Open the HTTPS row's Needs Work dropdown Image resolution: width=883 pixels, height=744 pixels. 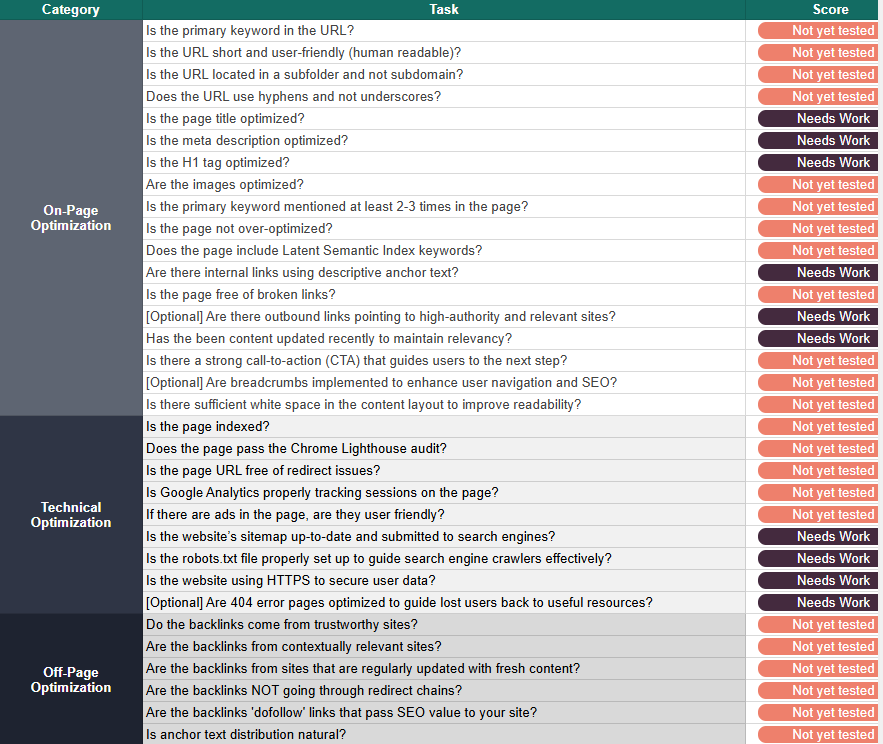tap(817, 581)
